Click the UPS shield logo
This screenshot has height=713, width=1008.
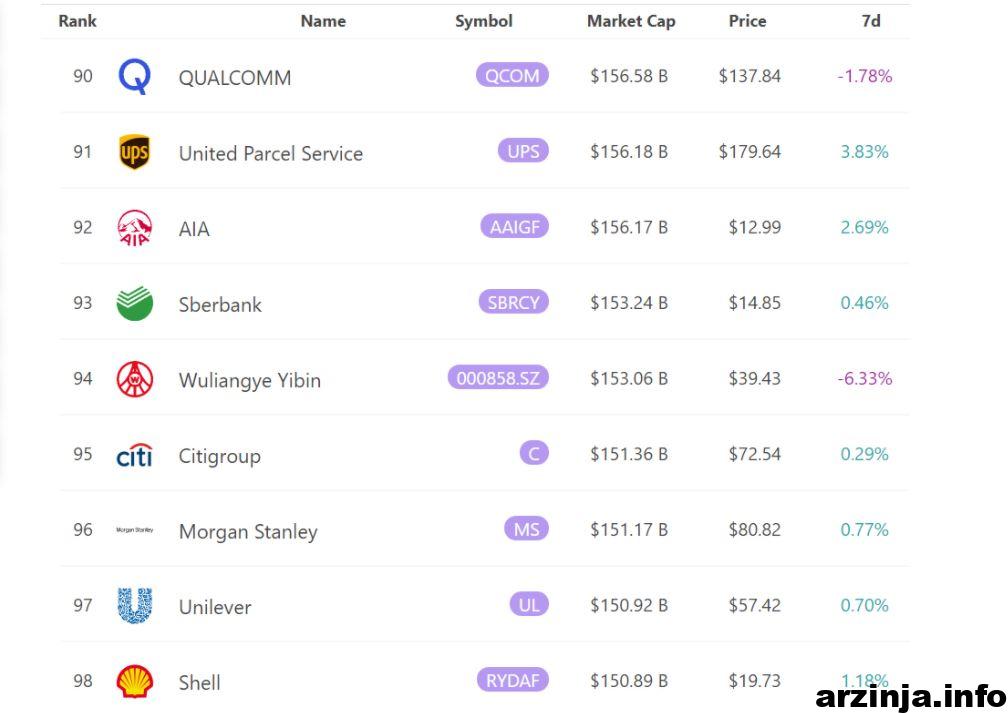[x=134, y=152]
